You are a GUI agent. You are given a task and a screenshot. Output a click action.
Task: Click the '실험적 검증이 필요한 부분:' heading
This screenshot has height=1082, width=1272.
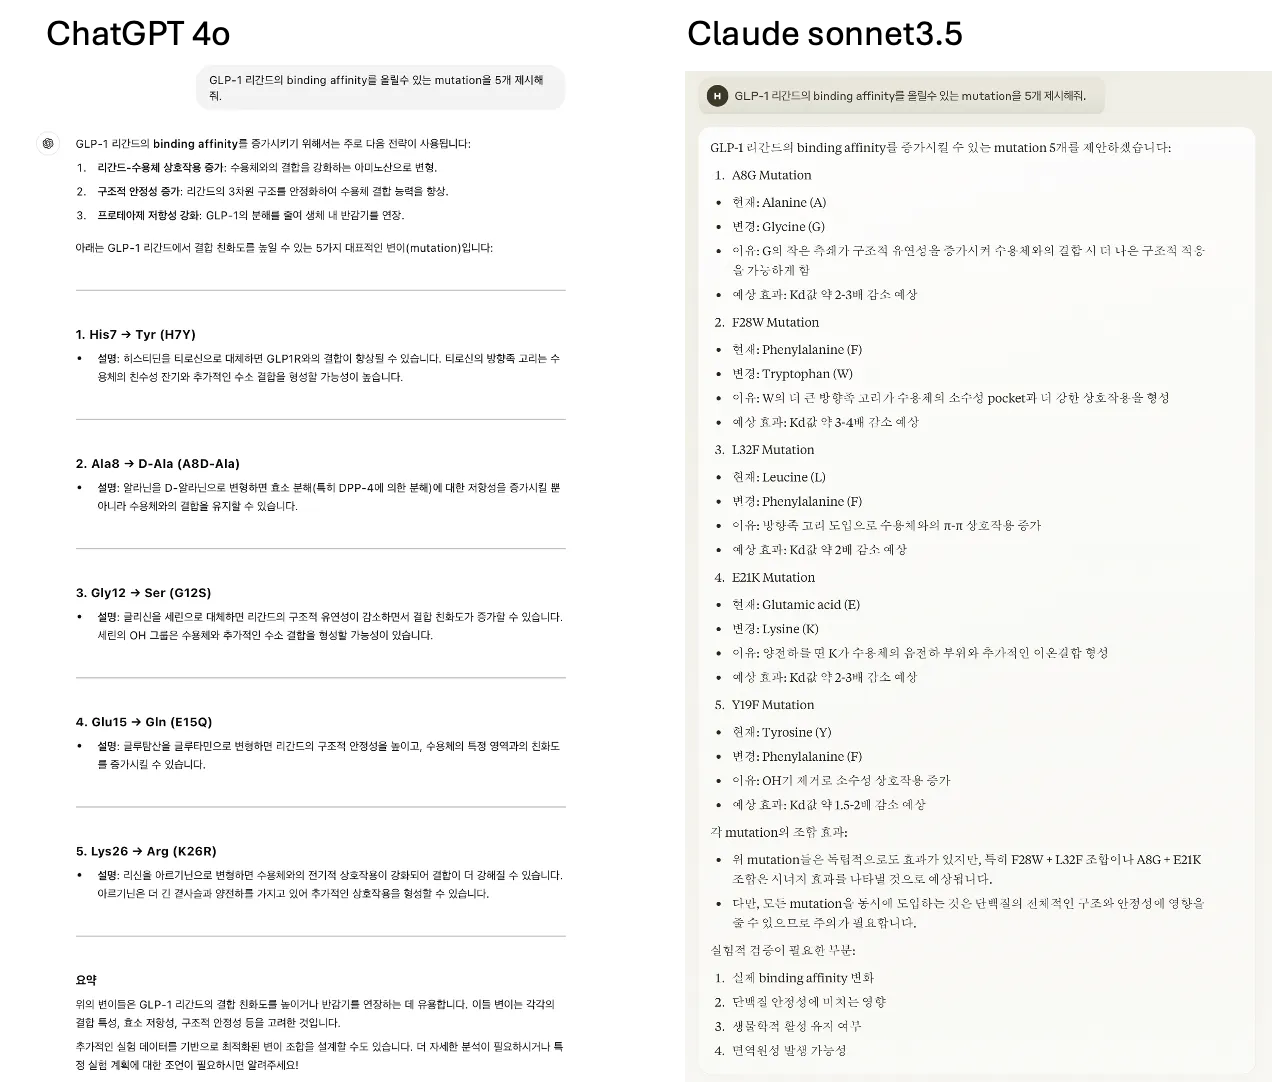(783, 950)
